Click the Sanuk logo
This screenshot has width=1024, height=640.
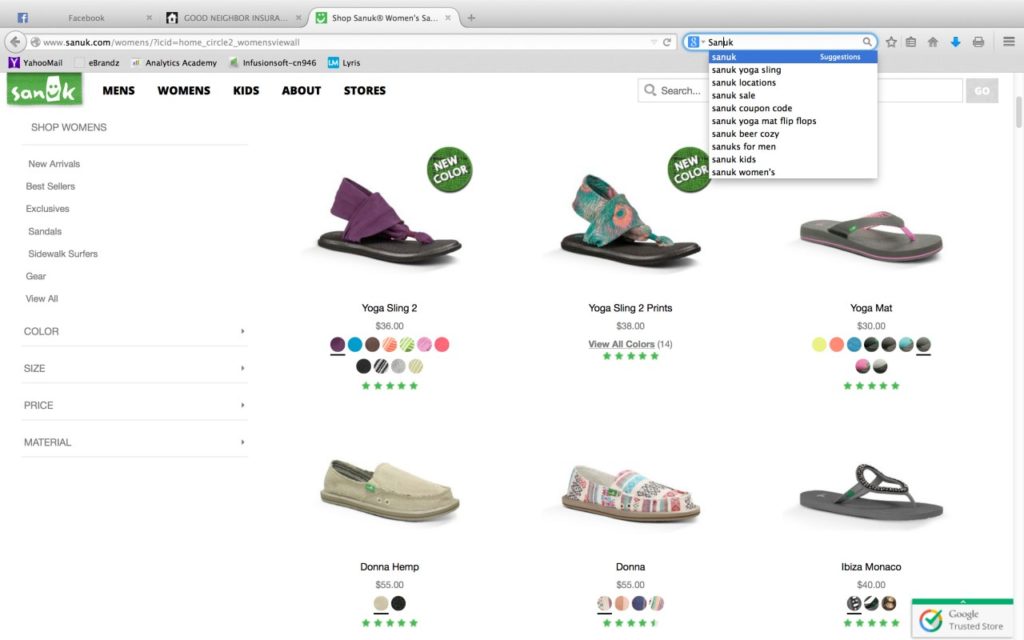pos(44,89)
